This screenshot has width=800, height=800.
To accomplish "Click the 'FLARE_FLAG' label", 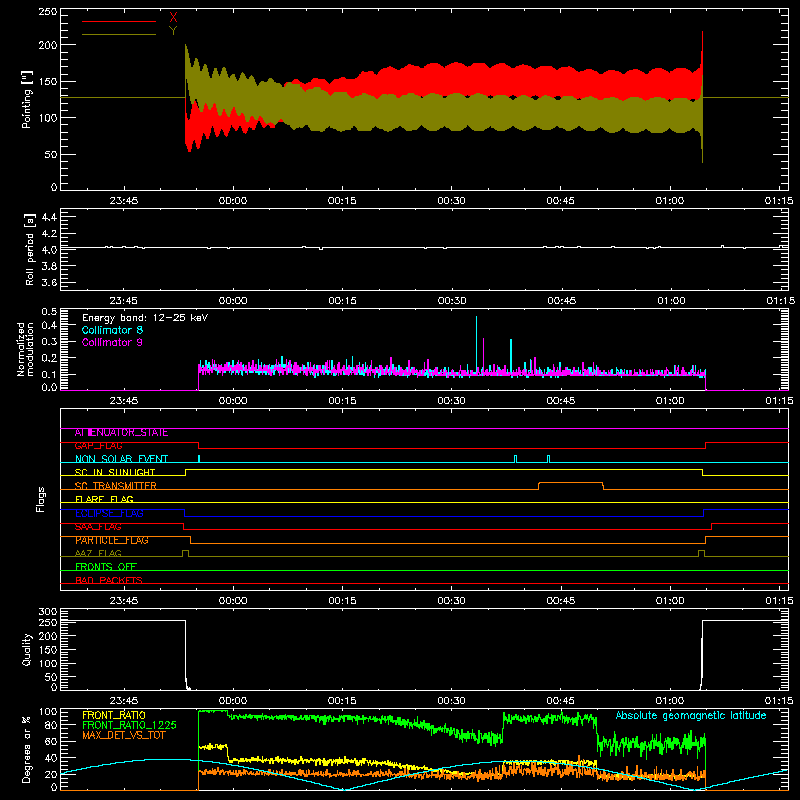I will pos(104,499).
